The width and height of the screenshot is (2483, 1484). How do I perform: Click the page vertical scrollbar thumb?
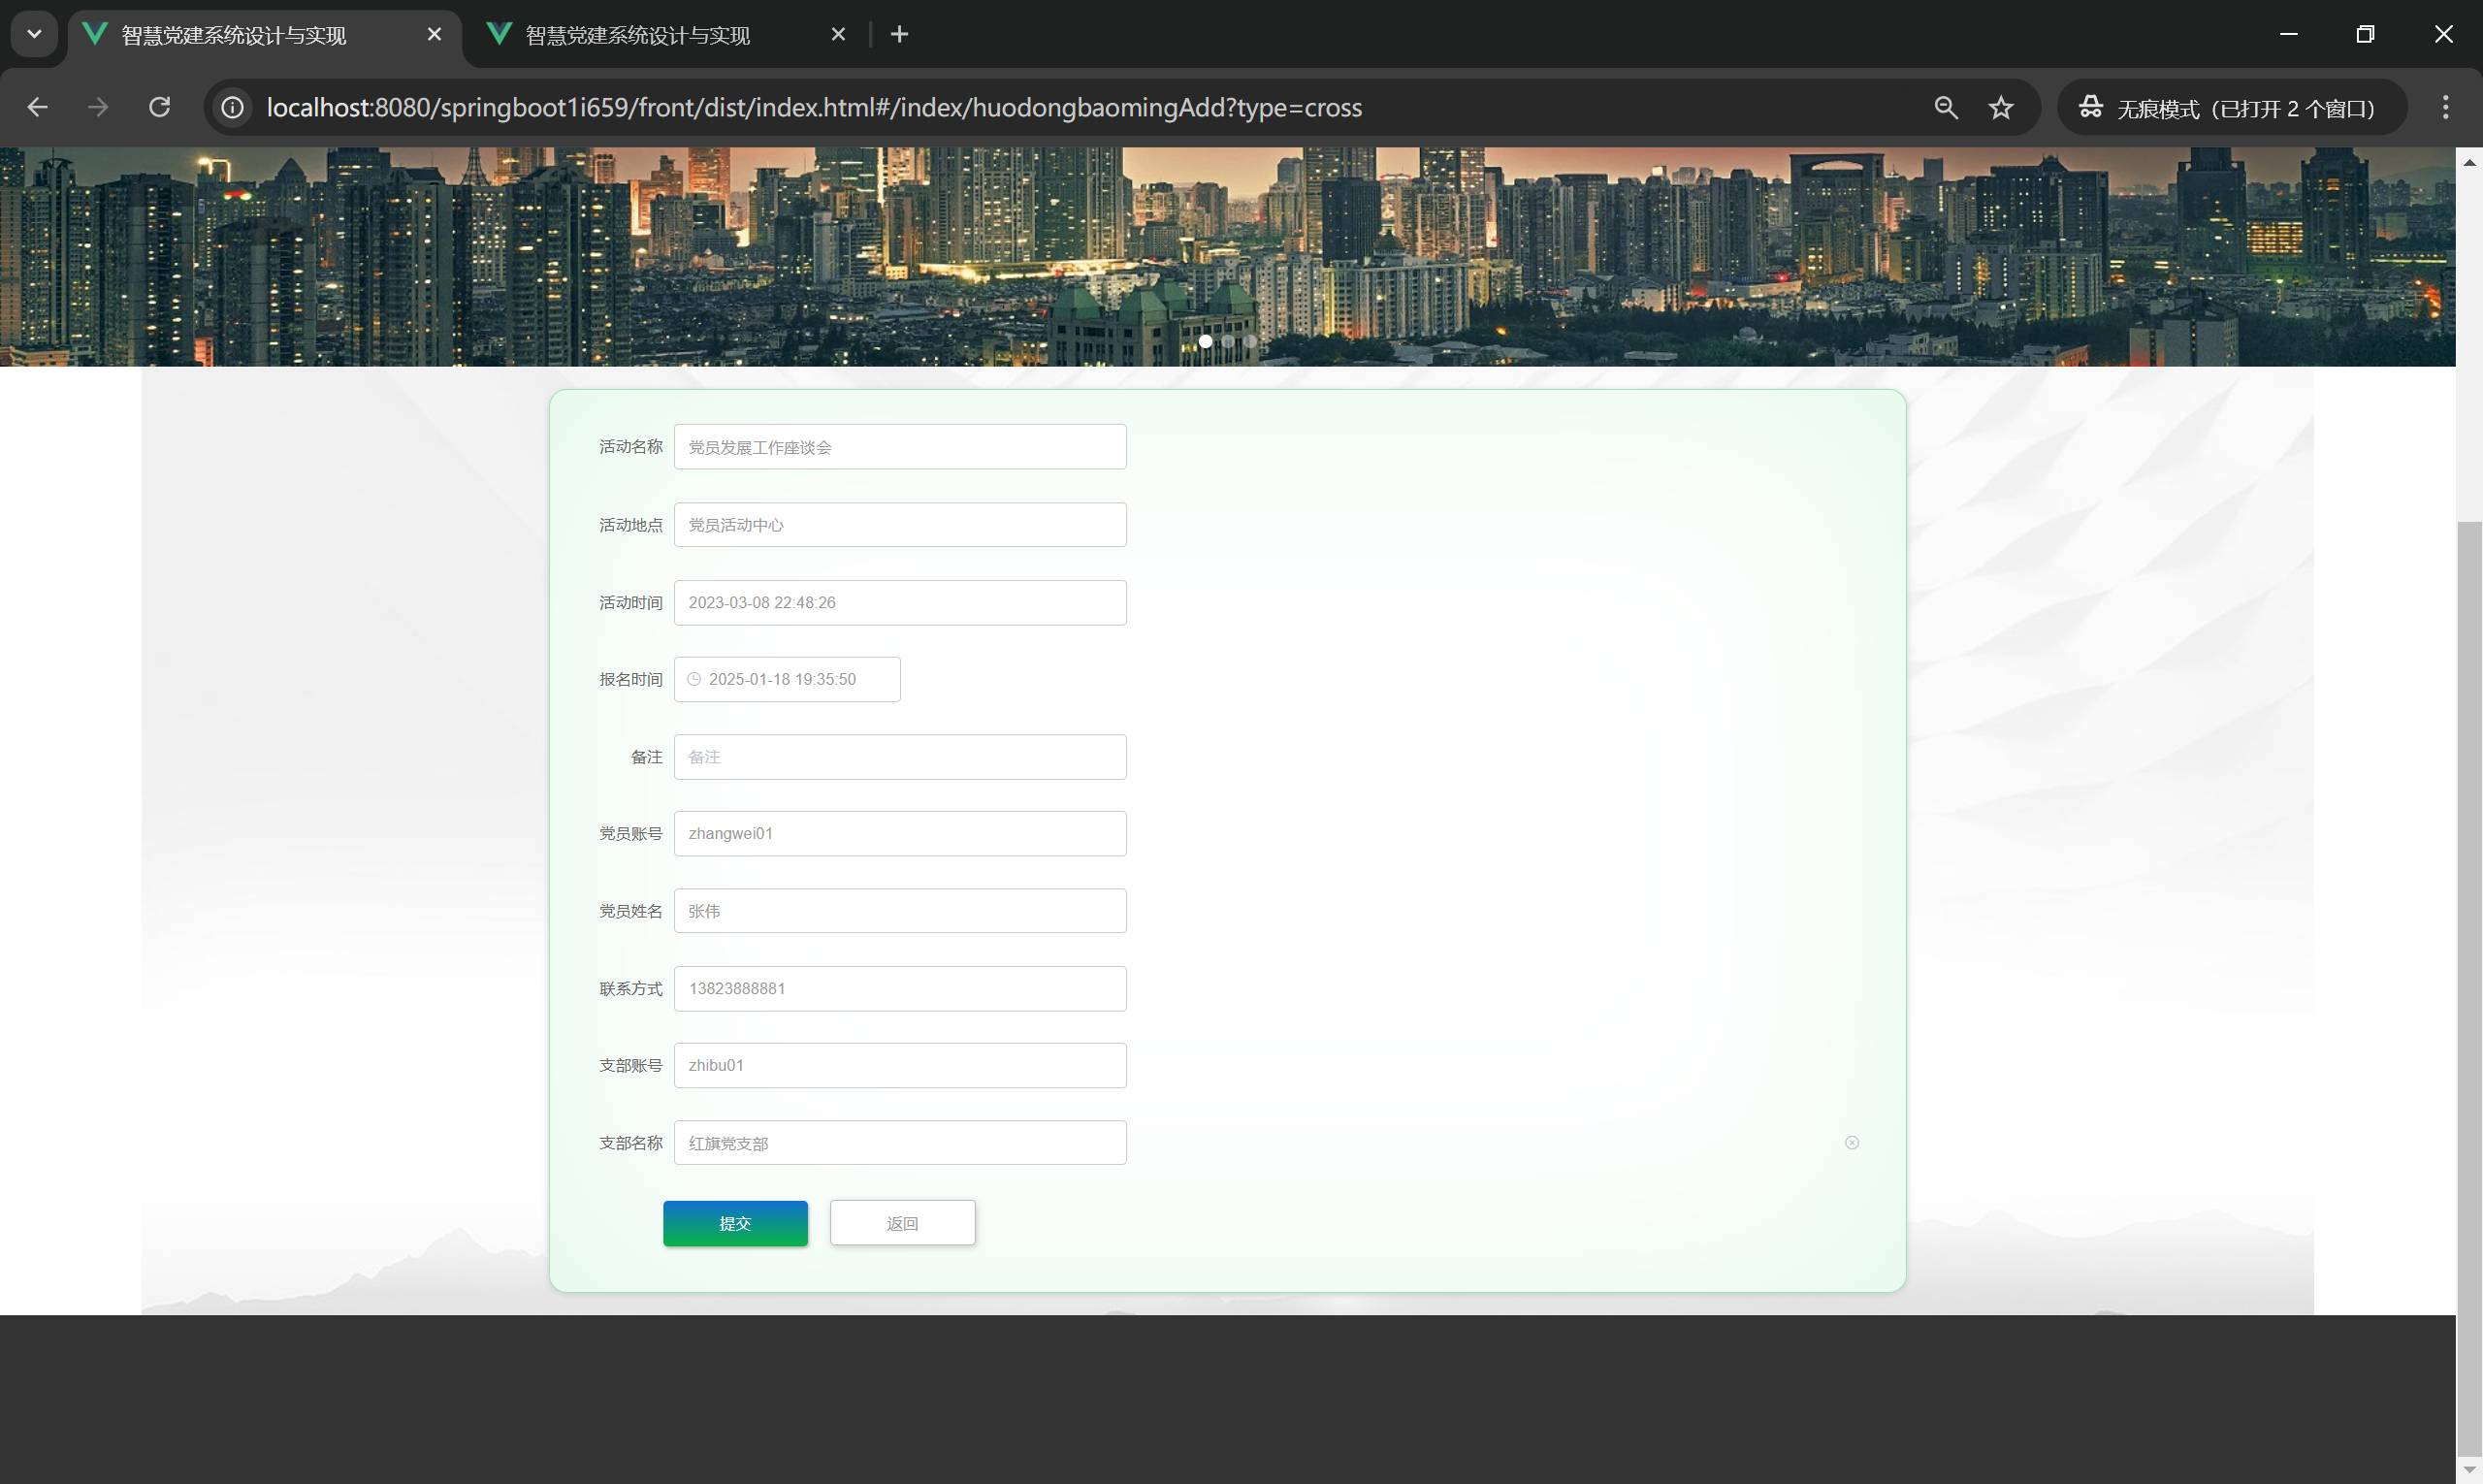[2469, 987]
